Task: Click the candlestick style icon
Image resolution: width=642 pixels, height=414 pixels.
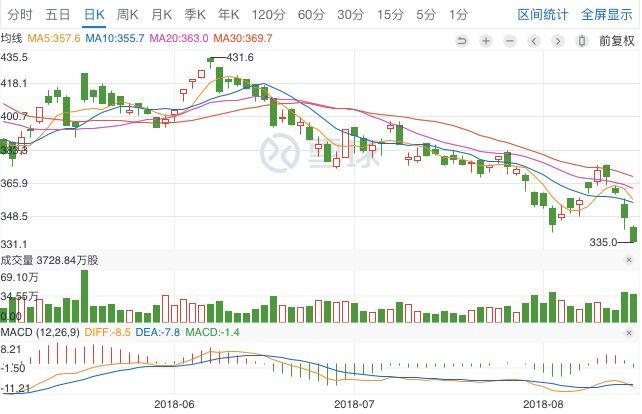Action: 582,41
